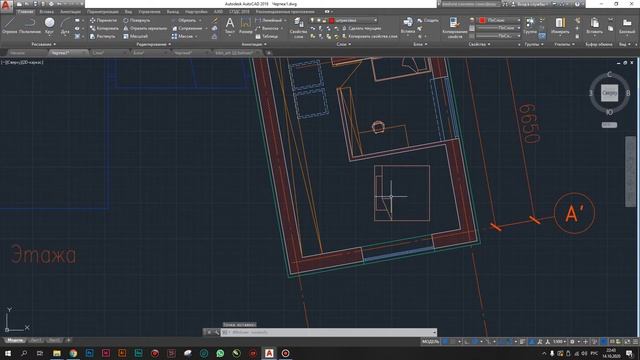Open command line history dropdown arrow

click(434, 332)
